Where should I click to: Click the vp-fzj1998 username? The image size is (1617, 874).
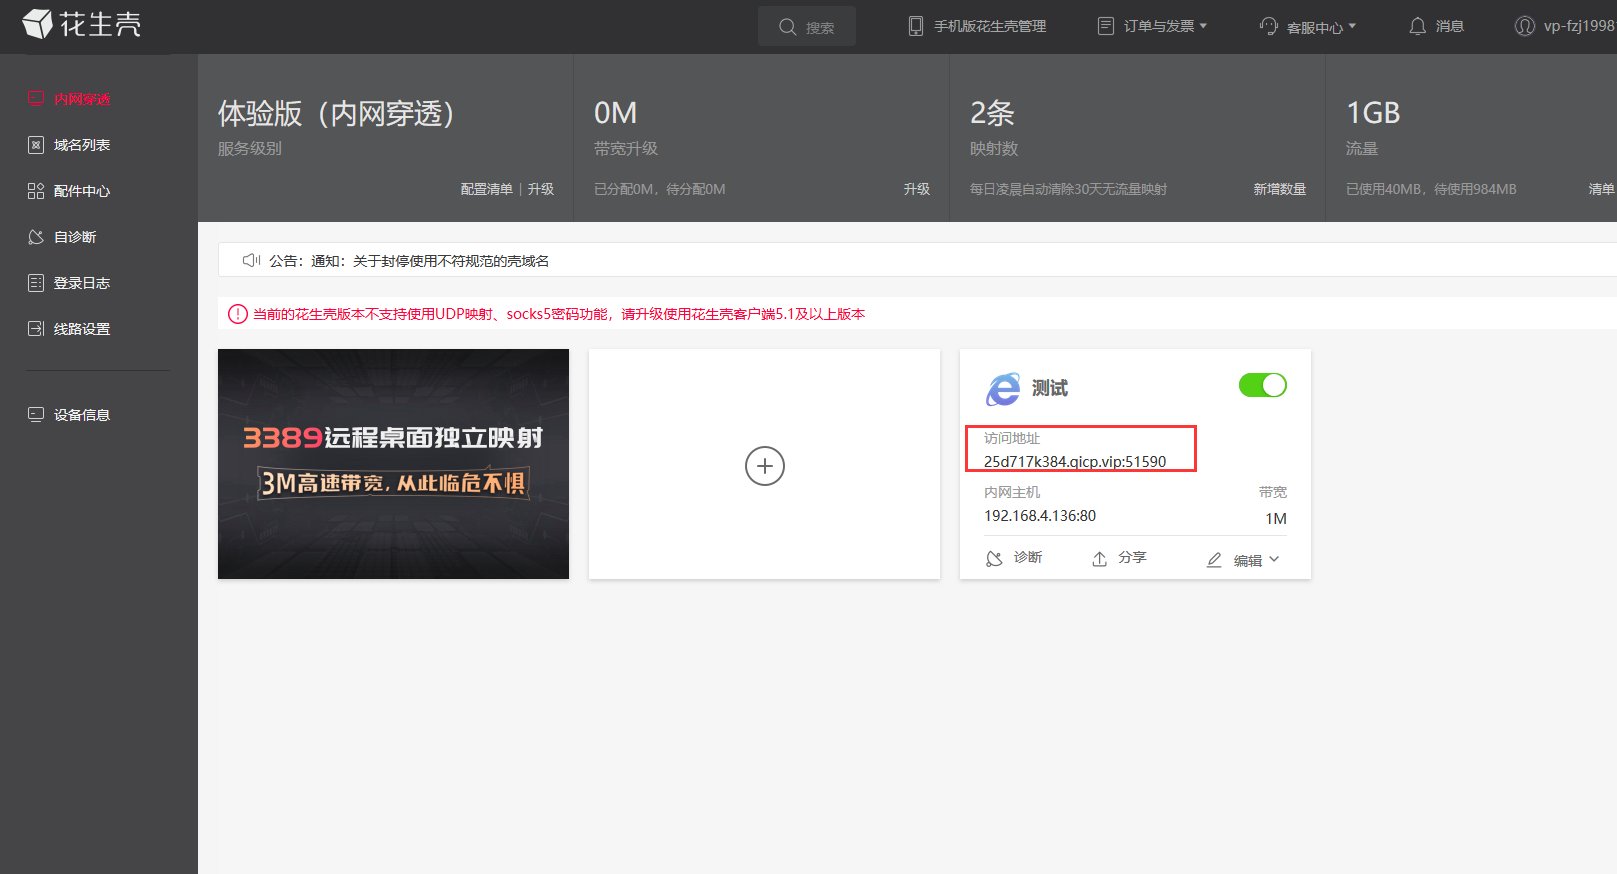[x=1580, y=26]
